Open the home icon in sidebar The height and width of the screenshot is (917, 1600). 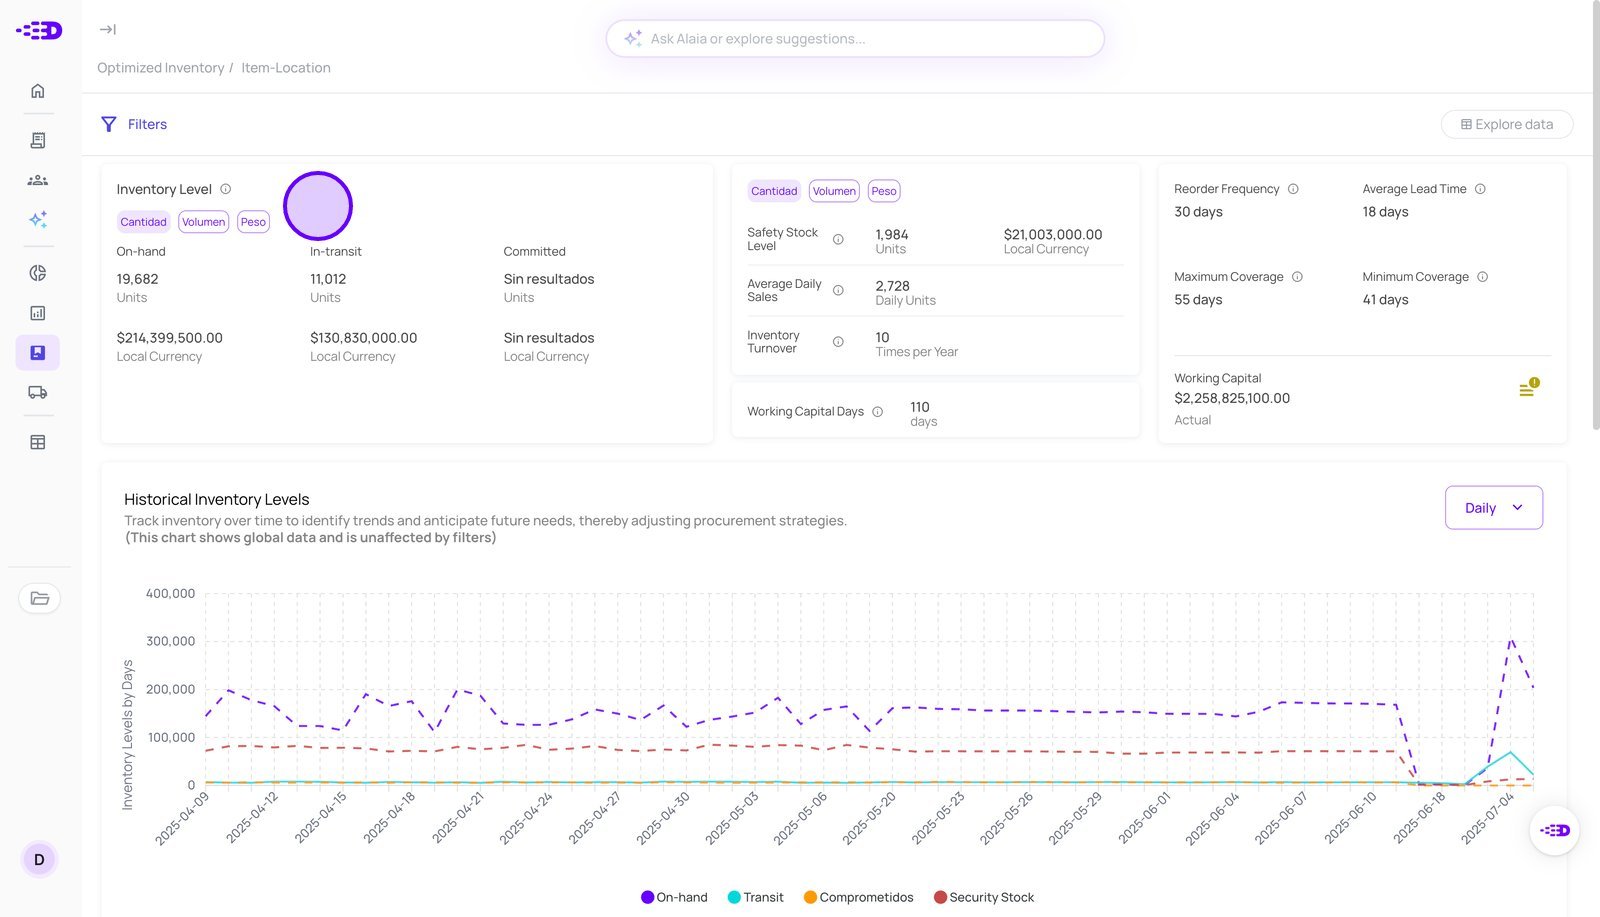[x=38, y=91]
